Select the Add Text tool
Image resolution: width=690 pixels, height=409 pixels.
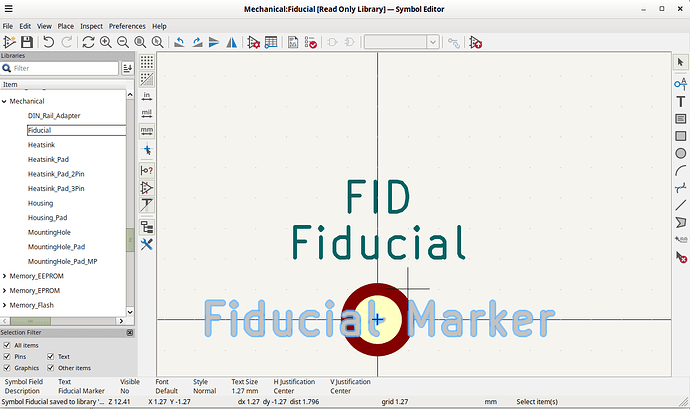tap(680, 101)
